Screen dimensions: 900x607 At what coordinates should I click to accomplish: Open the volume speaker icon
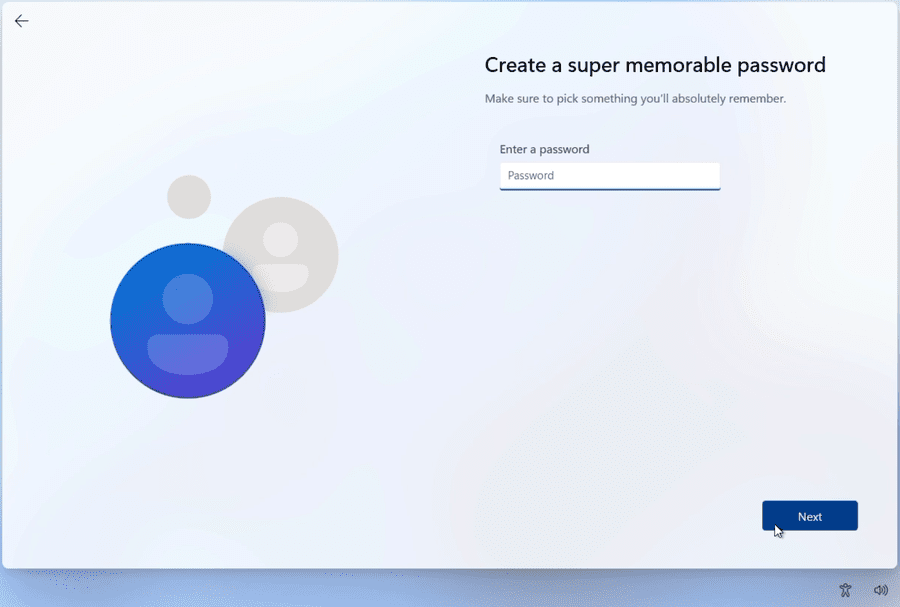click(x=880, y=589)
